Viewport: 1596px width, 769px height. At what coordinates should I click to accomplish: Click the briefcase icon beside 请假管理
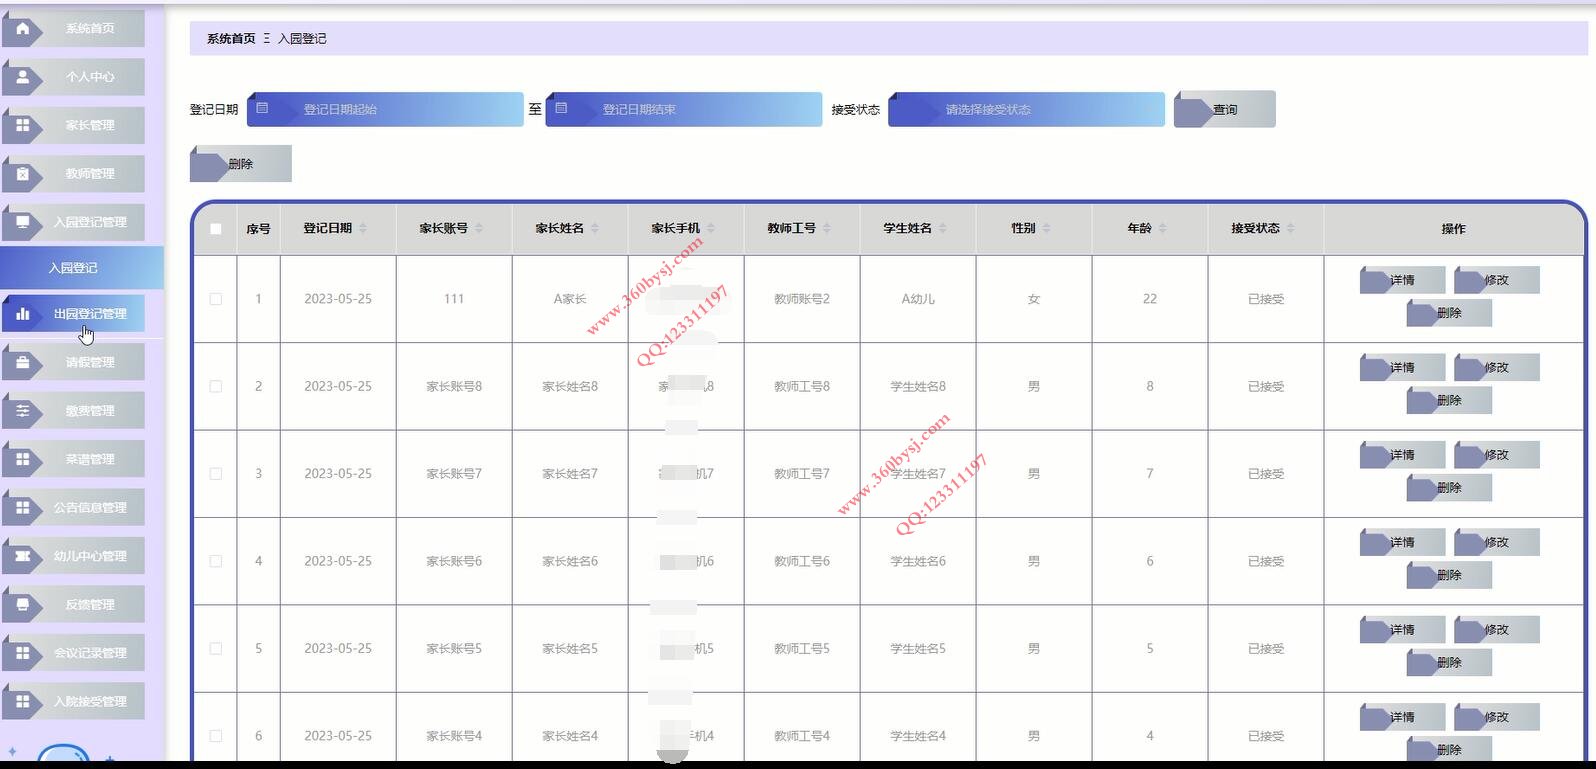click(x=22, y=362)
